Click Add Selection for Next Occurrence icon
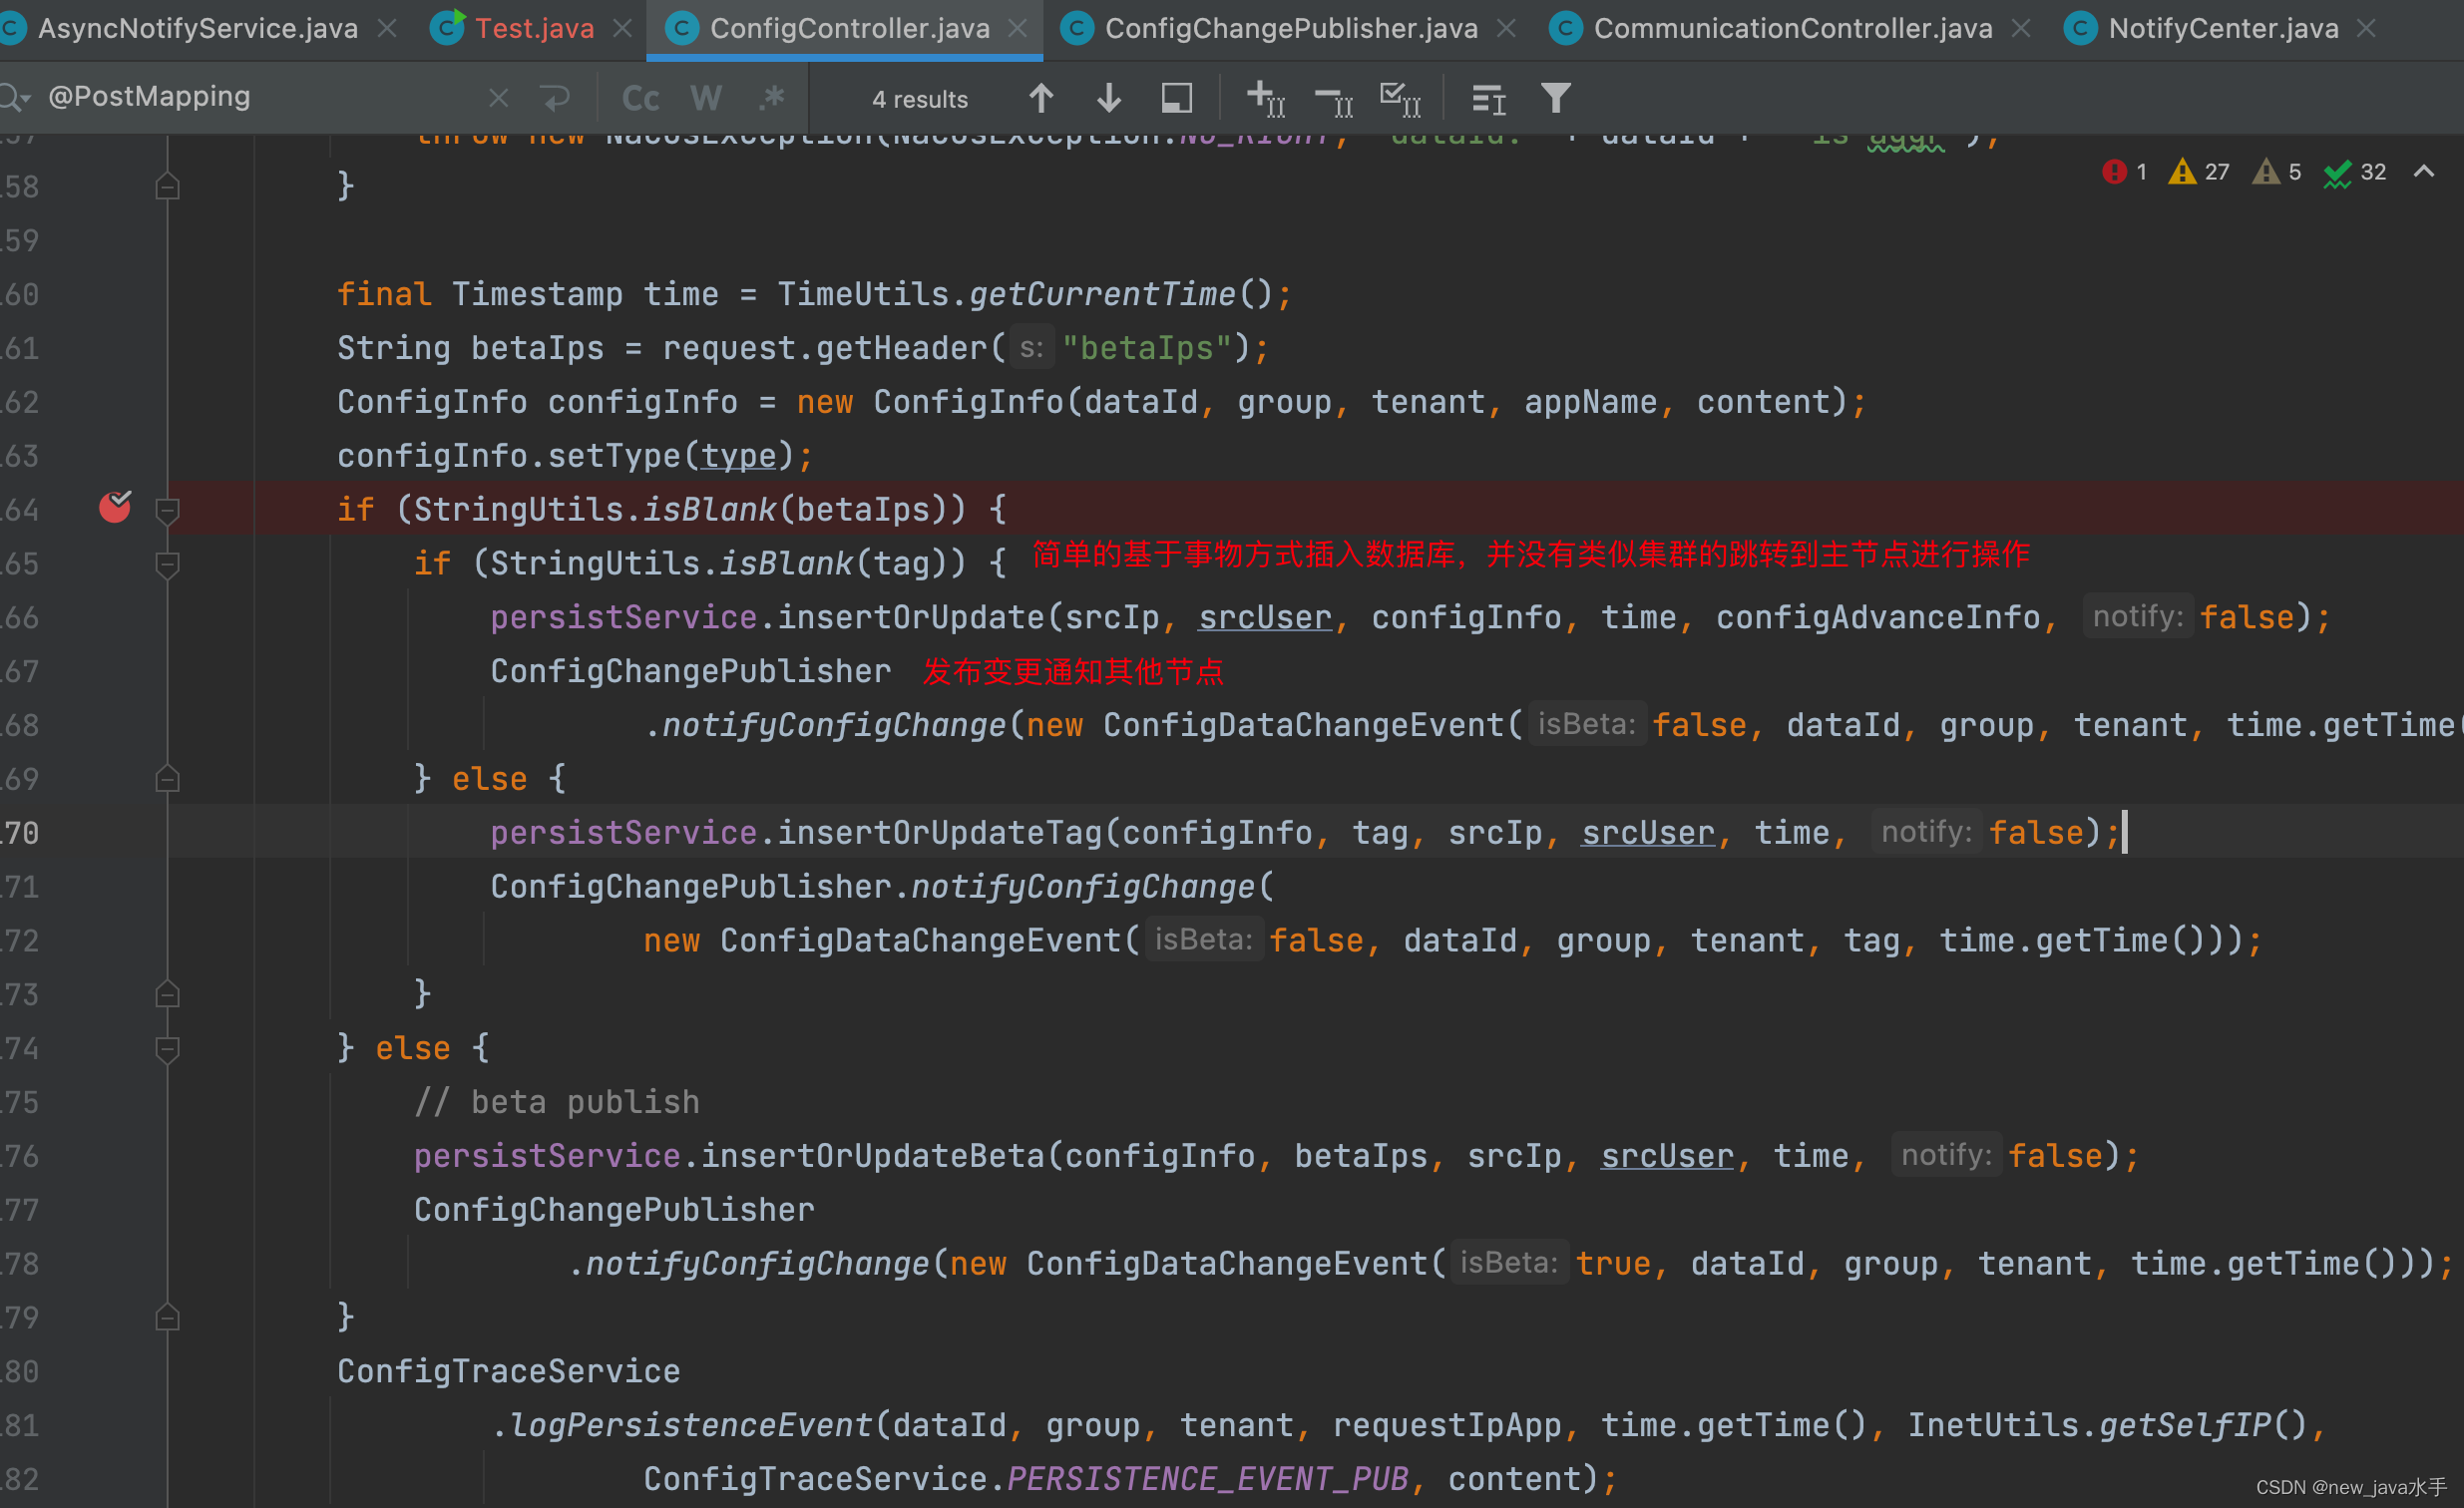2464x1508 pixels. [1265, 98]
